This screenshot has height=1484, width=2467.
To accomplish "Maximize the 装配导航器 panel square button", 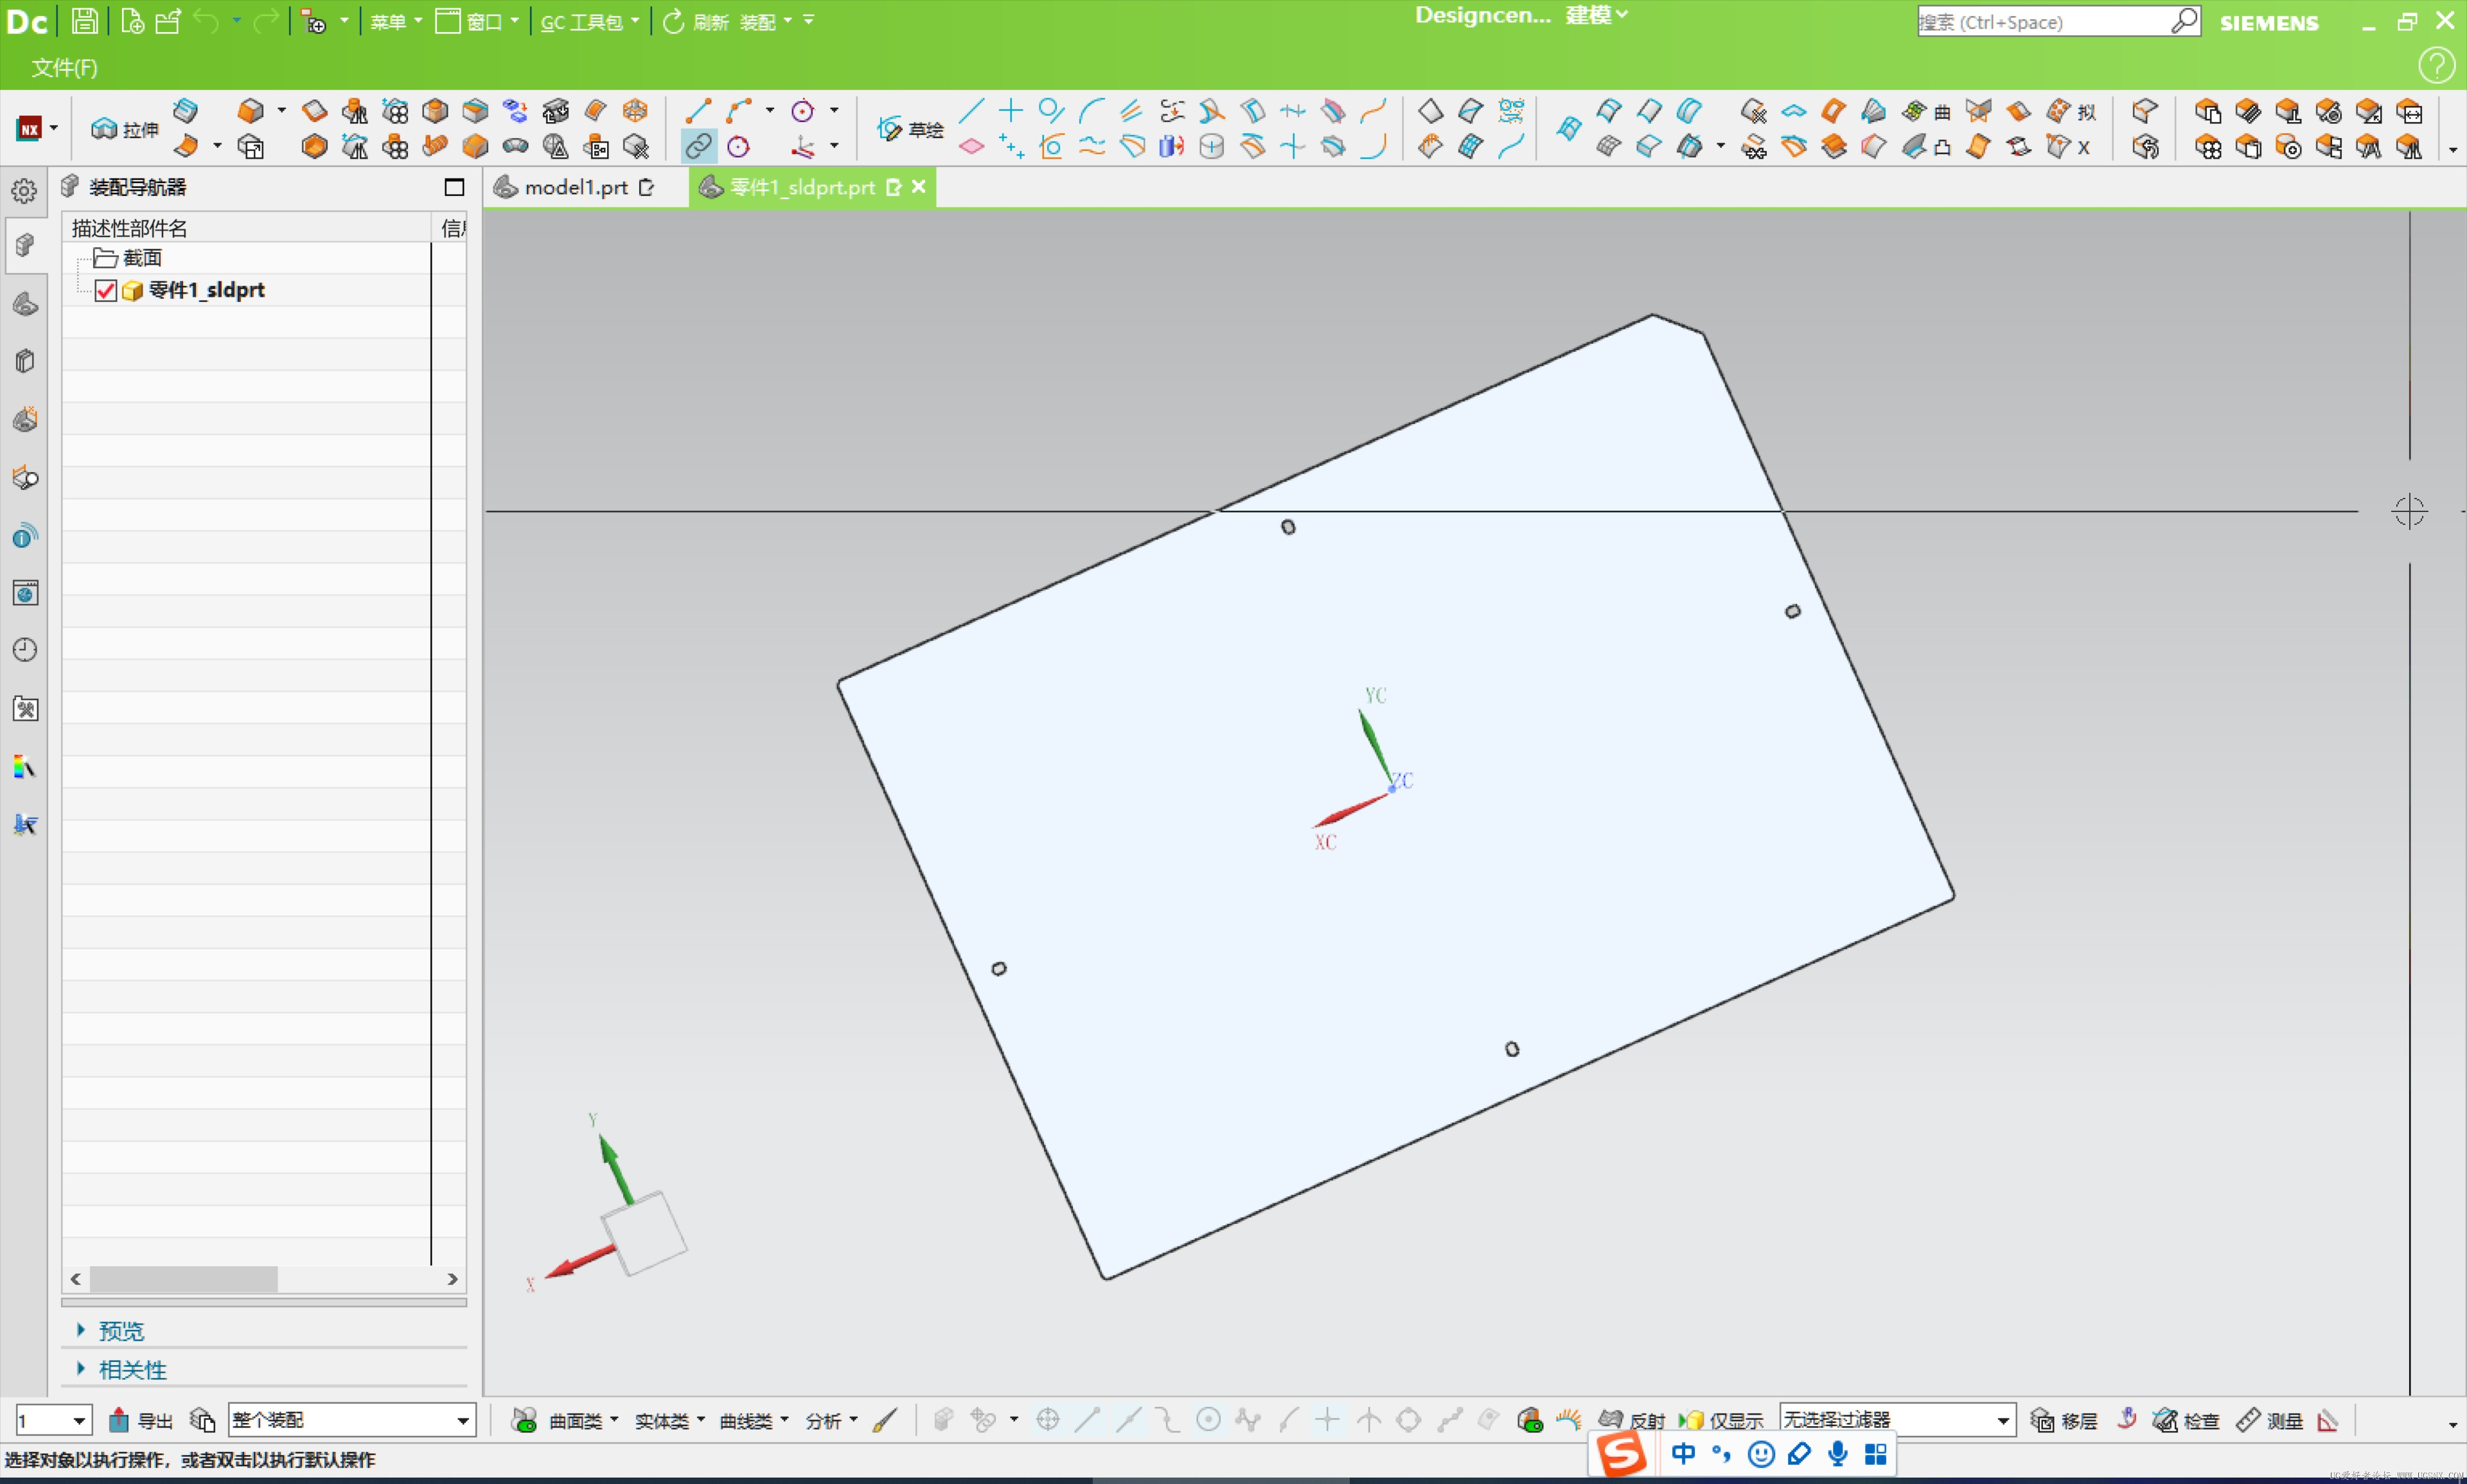I will coord(454,187).
